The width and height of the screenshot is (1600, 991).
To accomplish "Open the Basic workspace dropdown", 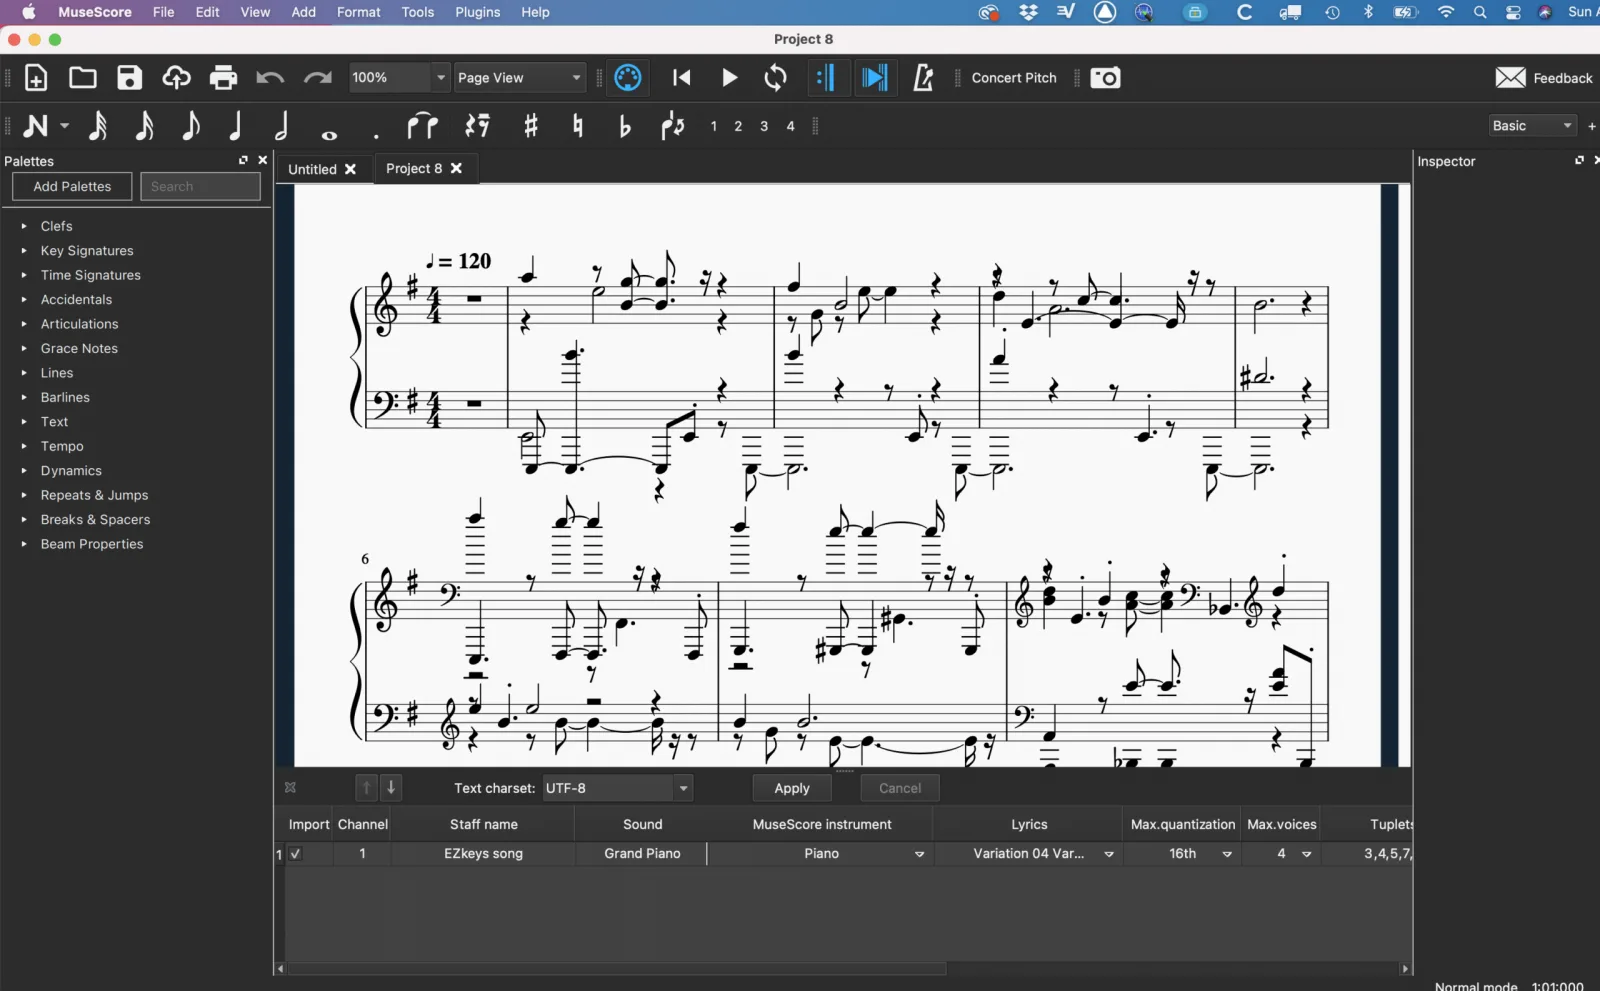I will pyautogui.click(x=1532, y=126).
